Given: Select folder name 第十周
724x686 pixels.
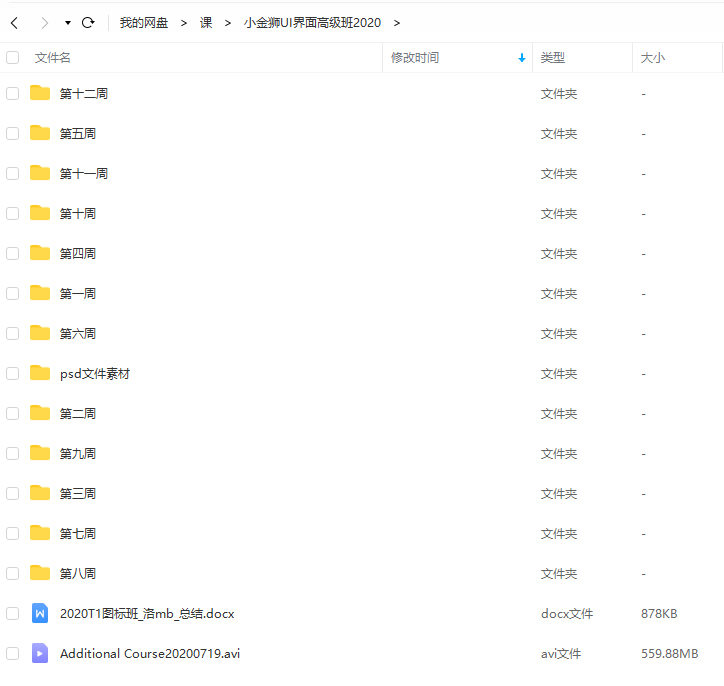Looking at the screenshot, I should [78, 214].
